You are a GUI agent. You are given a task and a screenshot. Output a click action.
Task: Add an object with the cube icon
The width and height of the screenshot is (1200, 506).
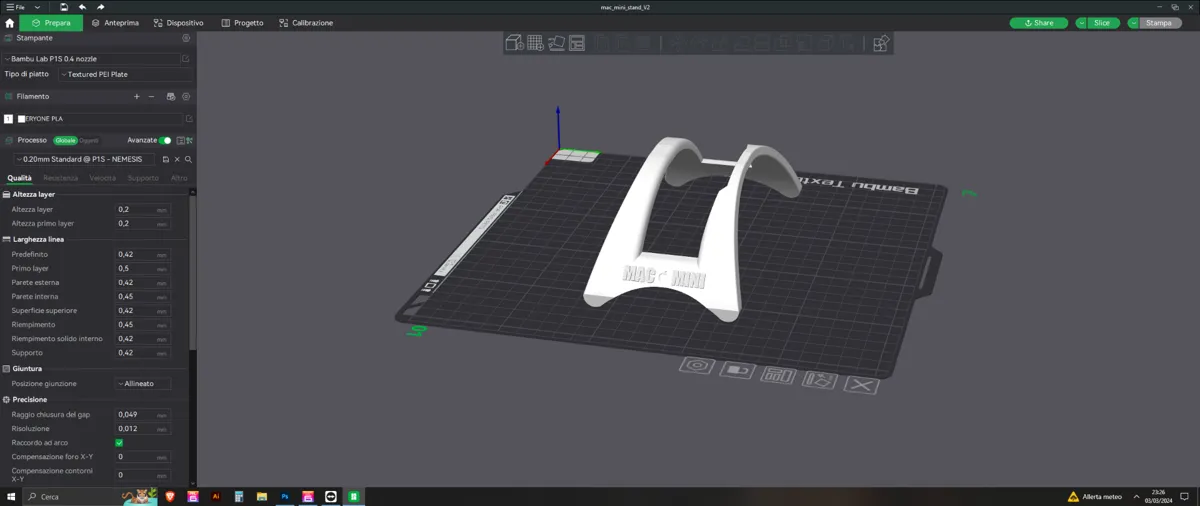click(514, 43)
